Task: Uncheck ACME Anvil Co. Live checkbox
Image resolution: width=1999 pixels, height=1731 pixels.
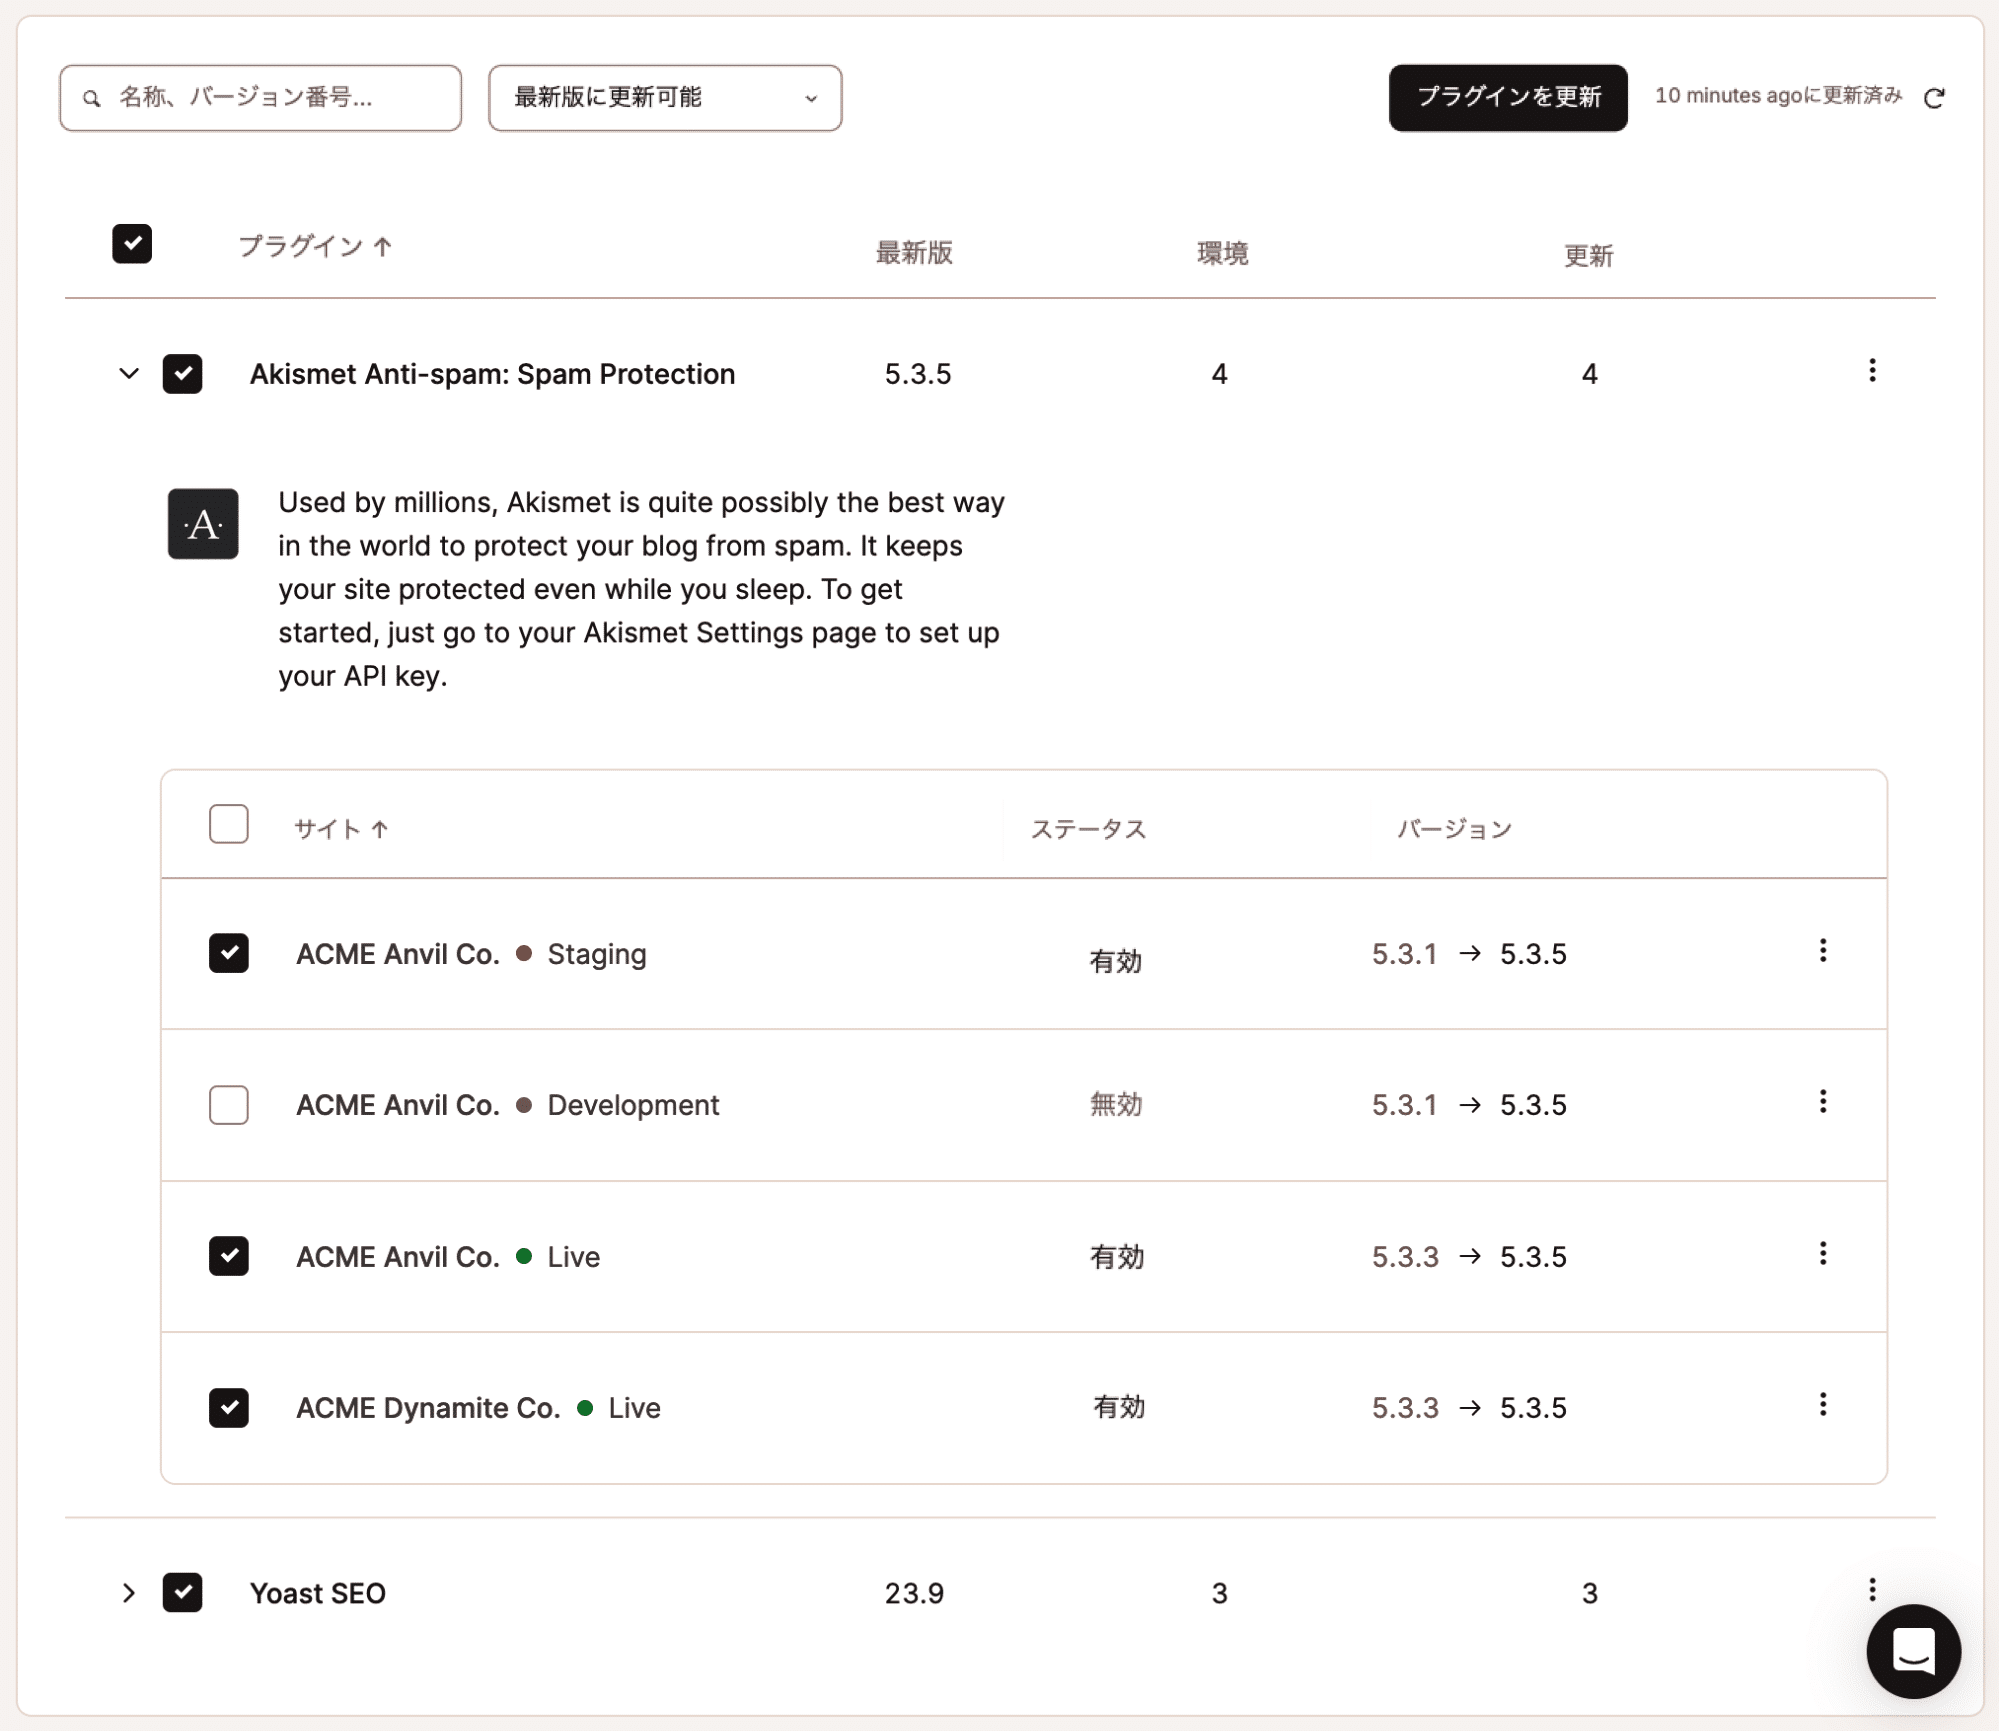Action: pyautogui.click(x=229, y=1257)
